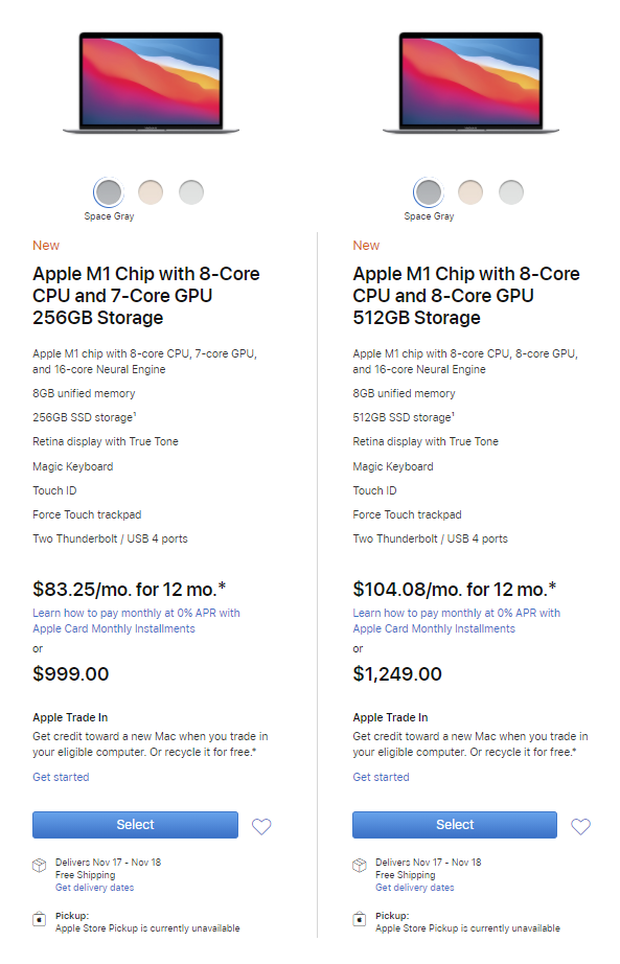Click delivery box icon for 256GB model

pyautogui.click(x=39, y=865)
